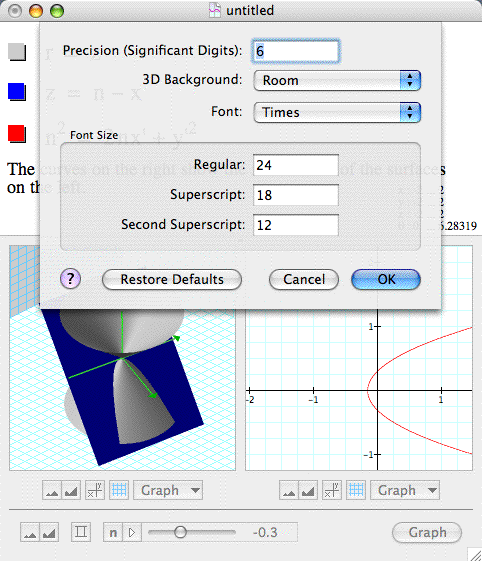Click the Second Superscript font size field

point(296,225)
